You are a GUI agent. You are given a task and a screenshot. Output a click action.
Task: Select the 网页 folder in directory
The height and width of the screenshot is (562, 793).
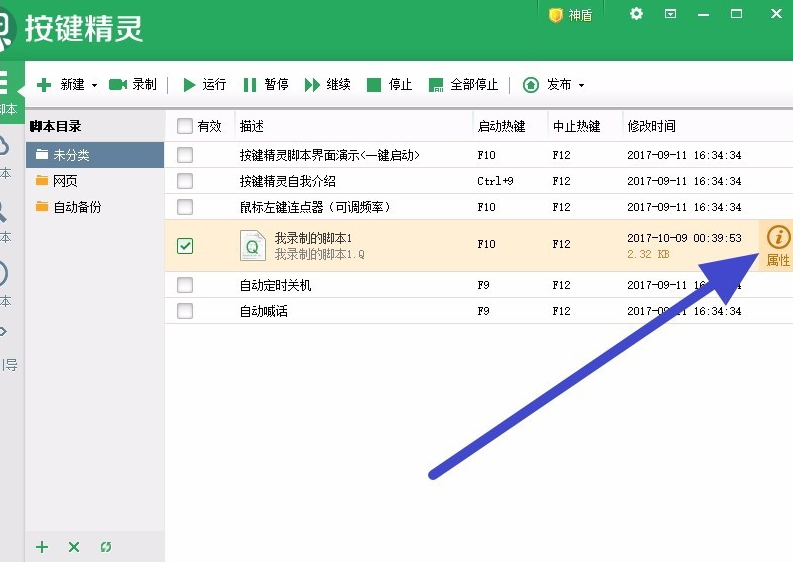pos(65,181)
